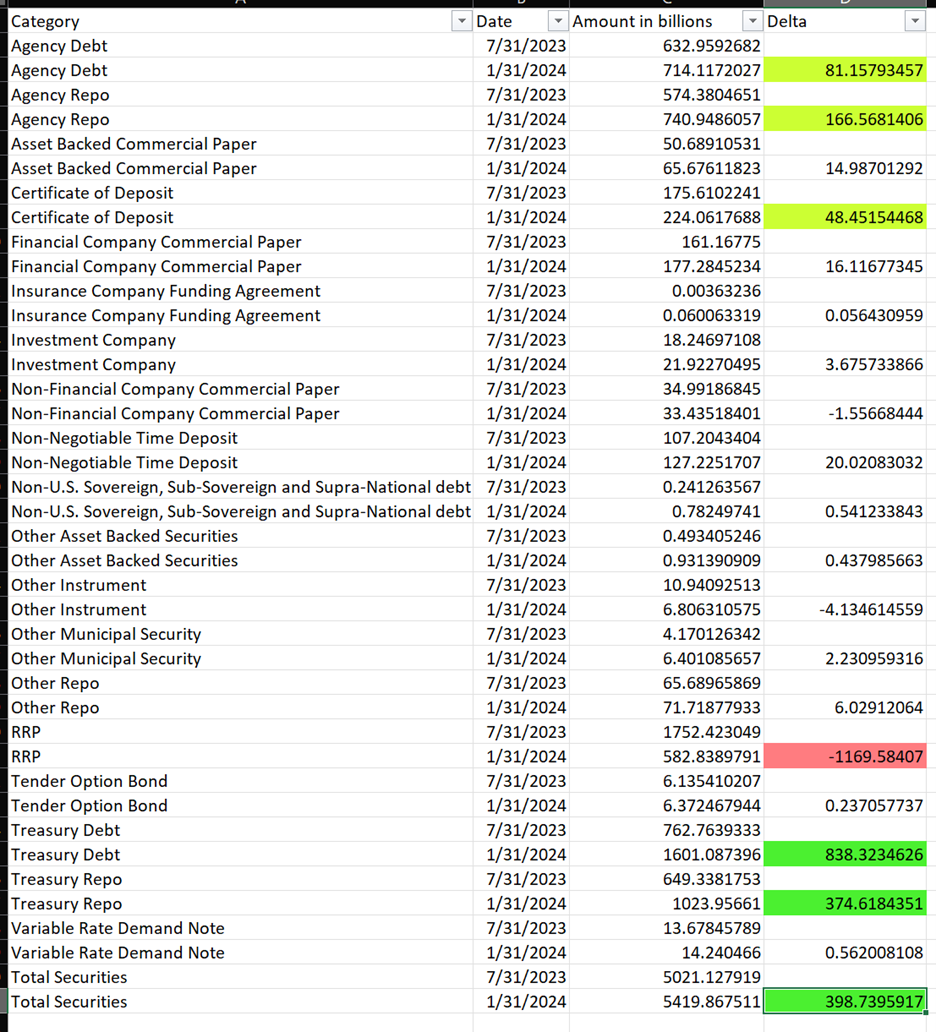Select amount cell 649.3381753
936x1032 pixels.
click(666, 879)
